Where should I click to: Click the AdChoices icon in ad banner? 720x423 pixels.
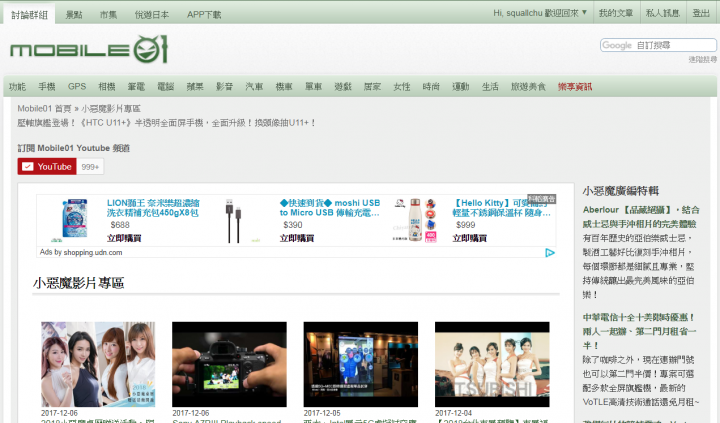pos(550,253)
